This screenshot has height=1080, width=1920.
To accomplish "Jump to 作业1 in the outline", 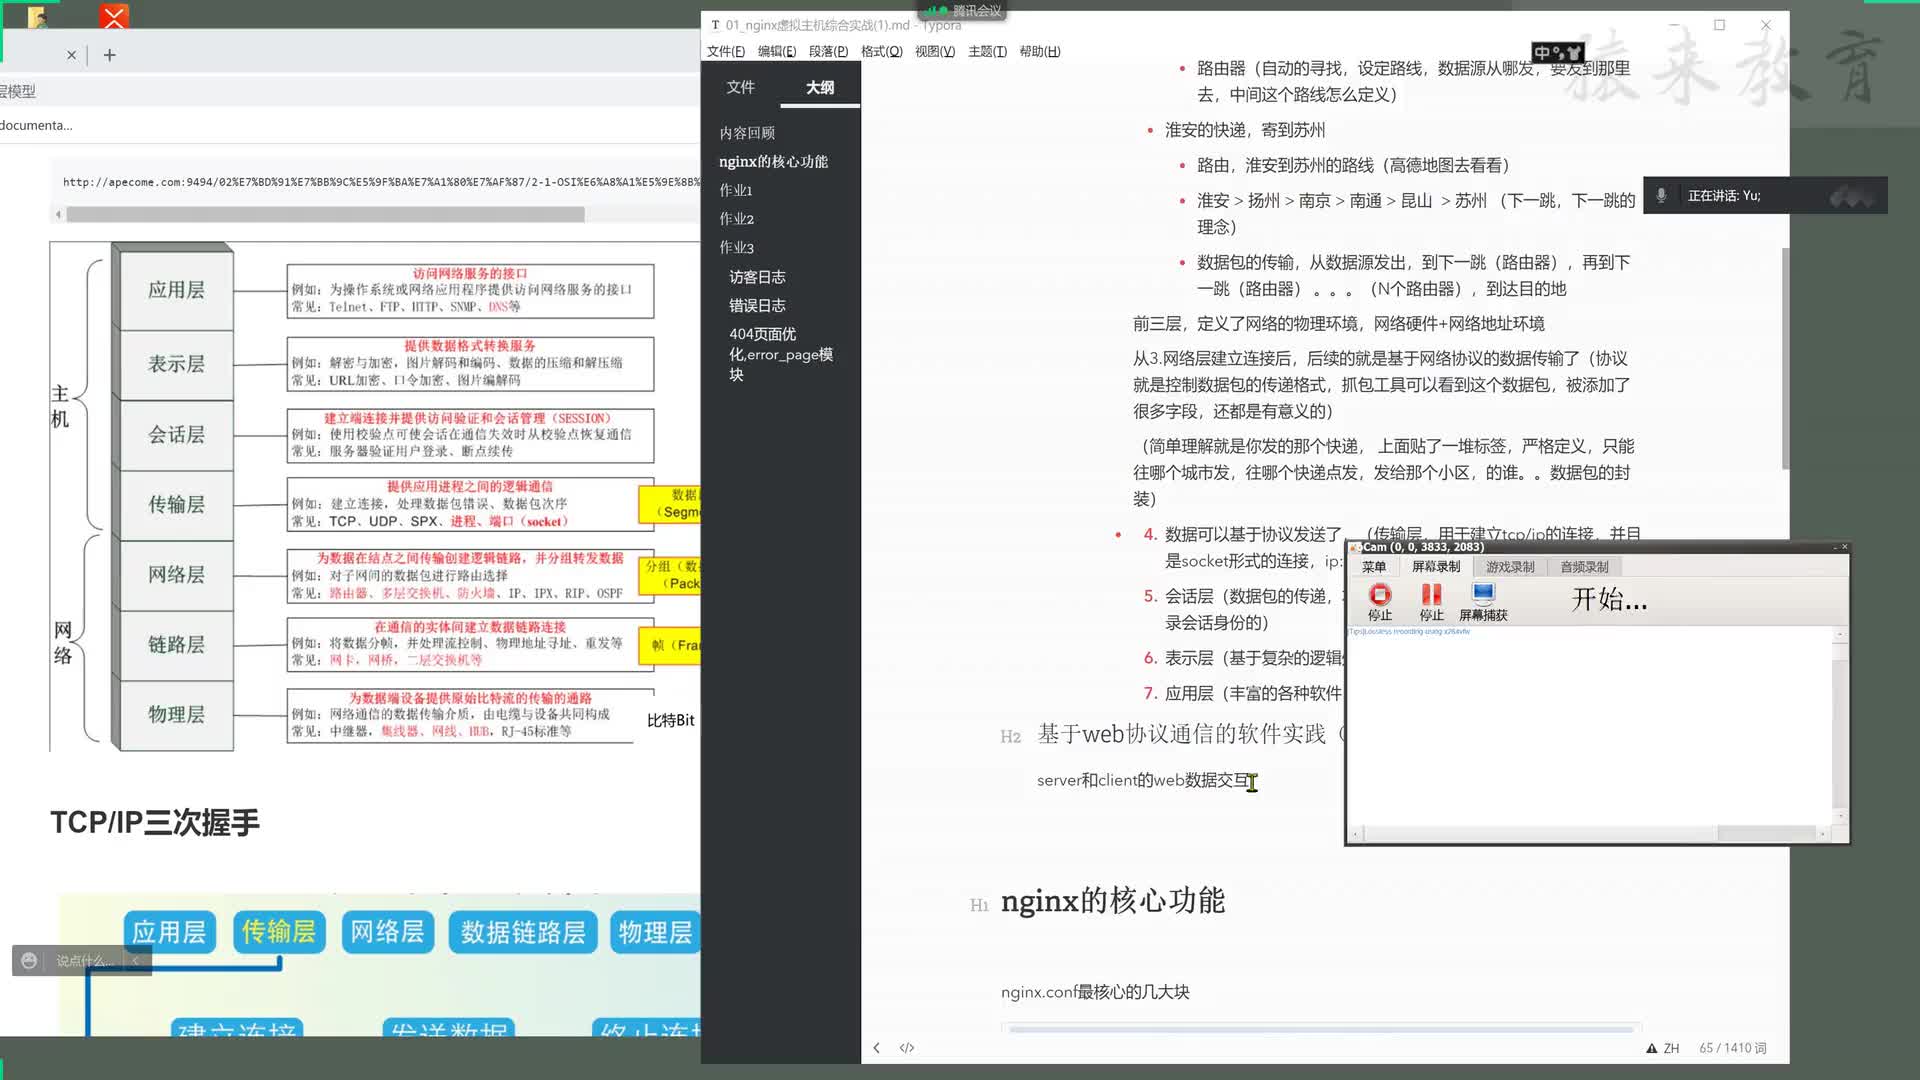I will 736,190.
